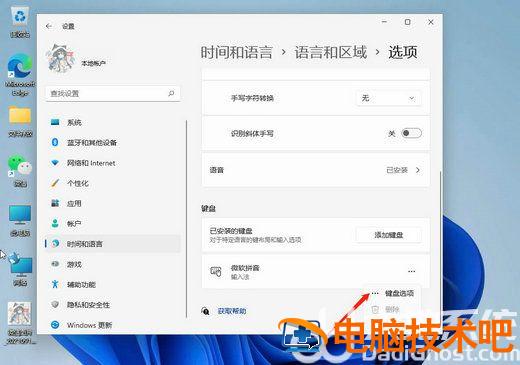Open the 帐户 category
This screenshot has height=365, width=520.
(x=113, y=224)
